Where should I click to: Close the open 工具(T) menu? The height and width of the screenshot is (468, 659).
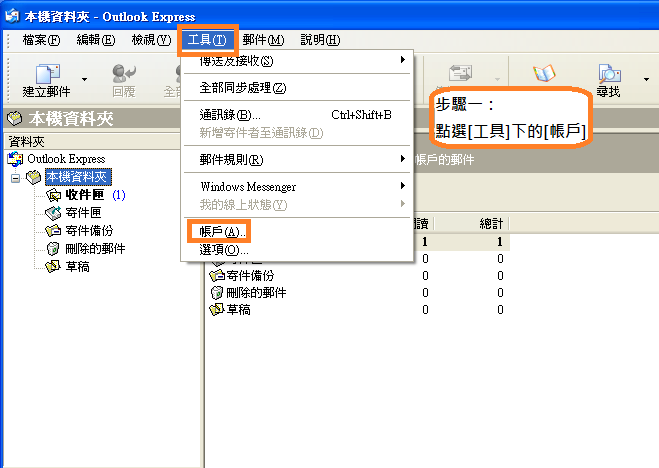click(x=207, y=40)
